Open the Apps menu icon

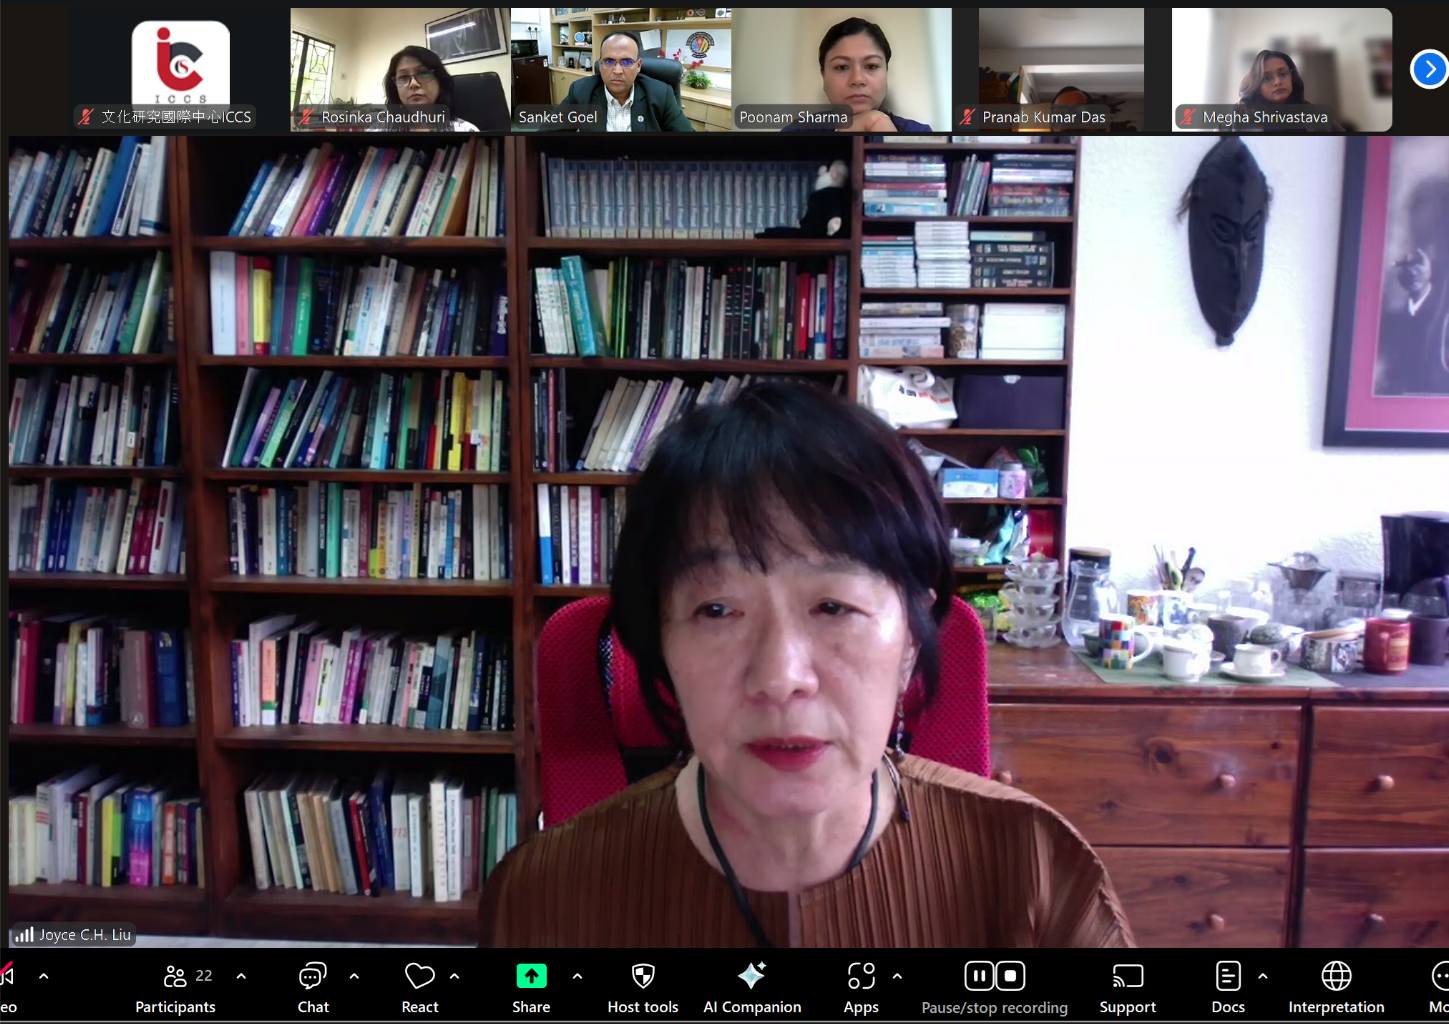coord(860,987)
